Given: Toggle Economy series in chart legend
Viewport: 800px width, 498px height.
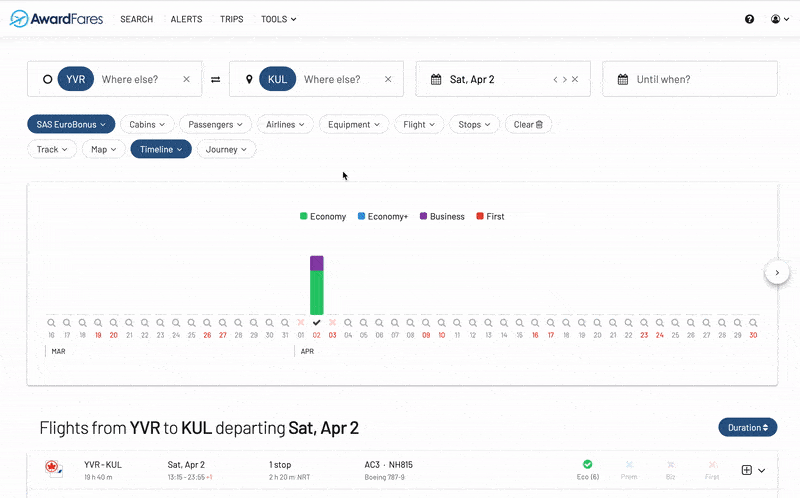Looking at the screenshot, I should (322, 216).
